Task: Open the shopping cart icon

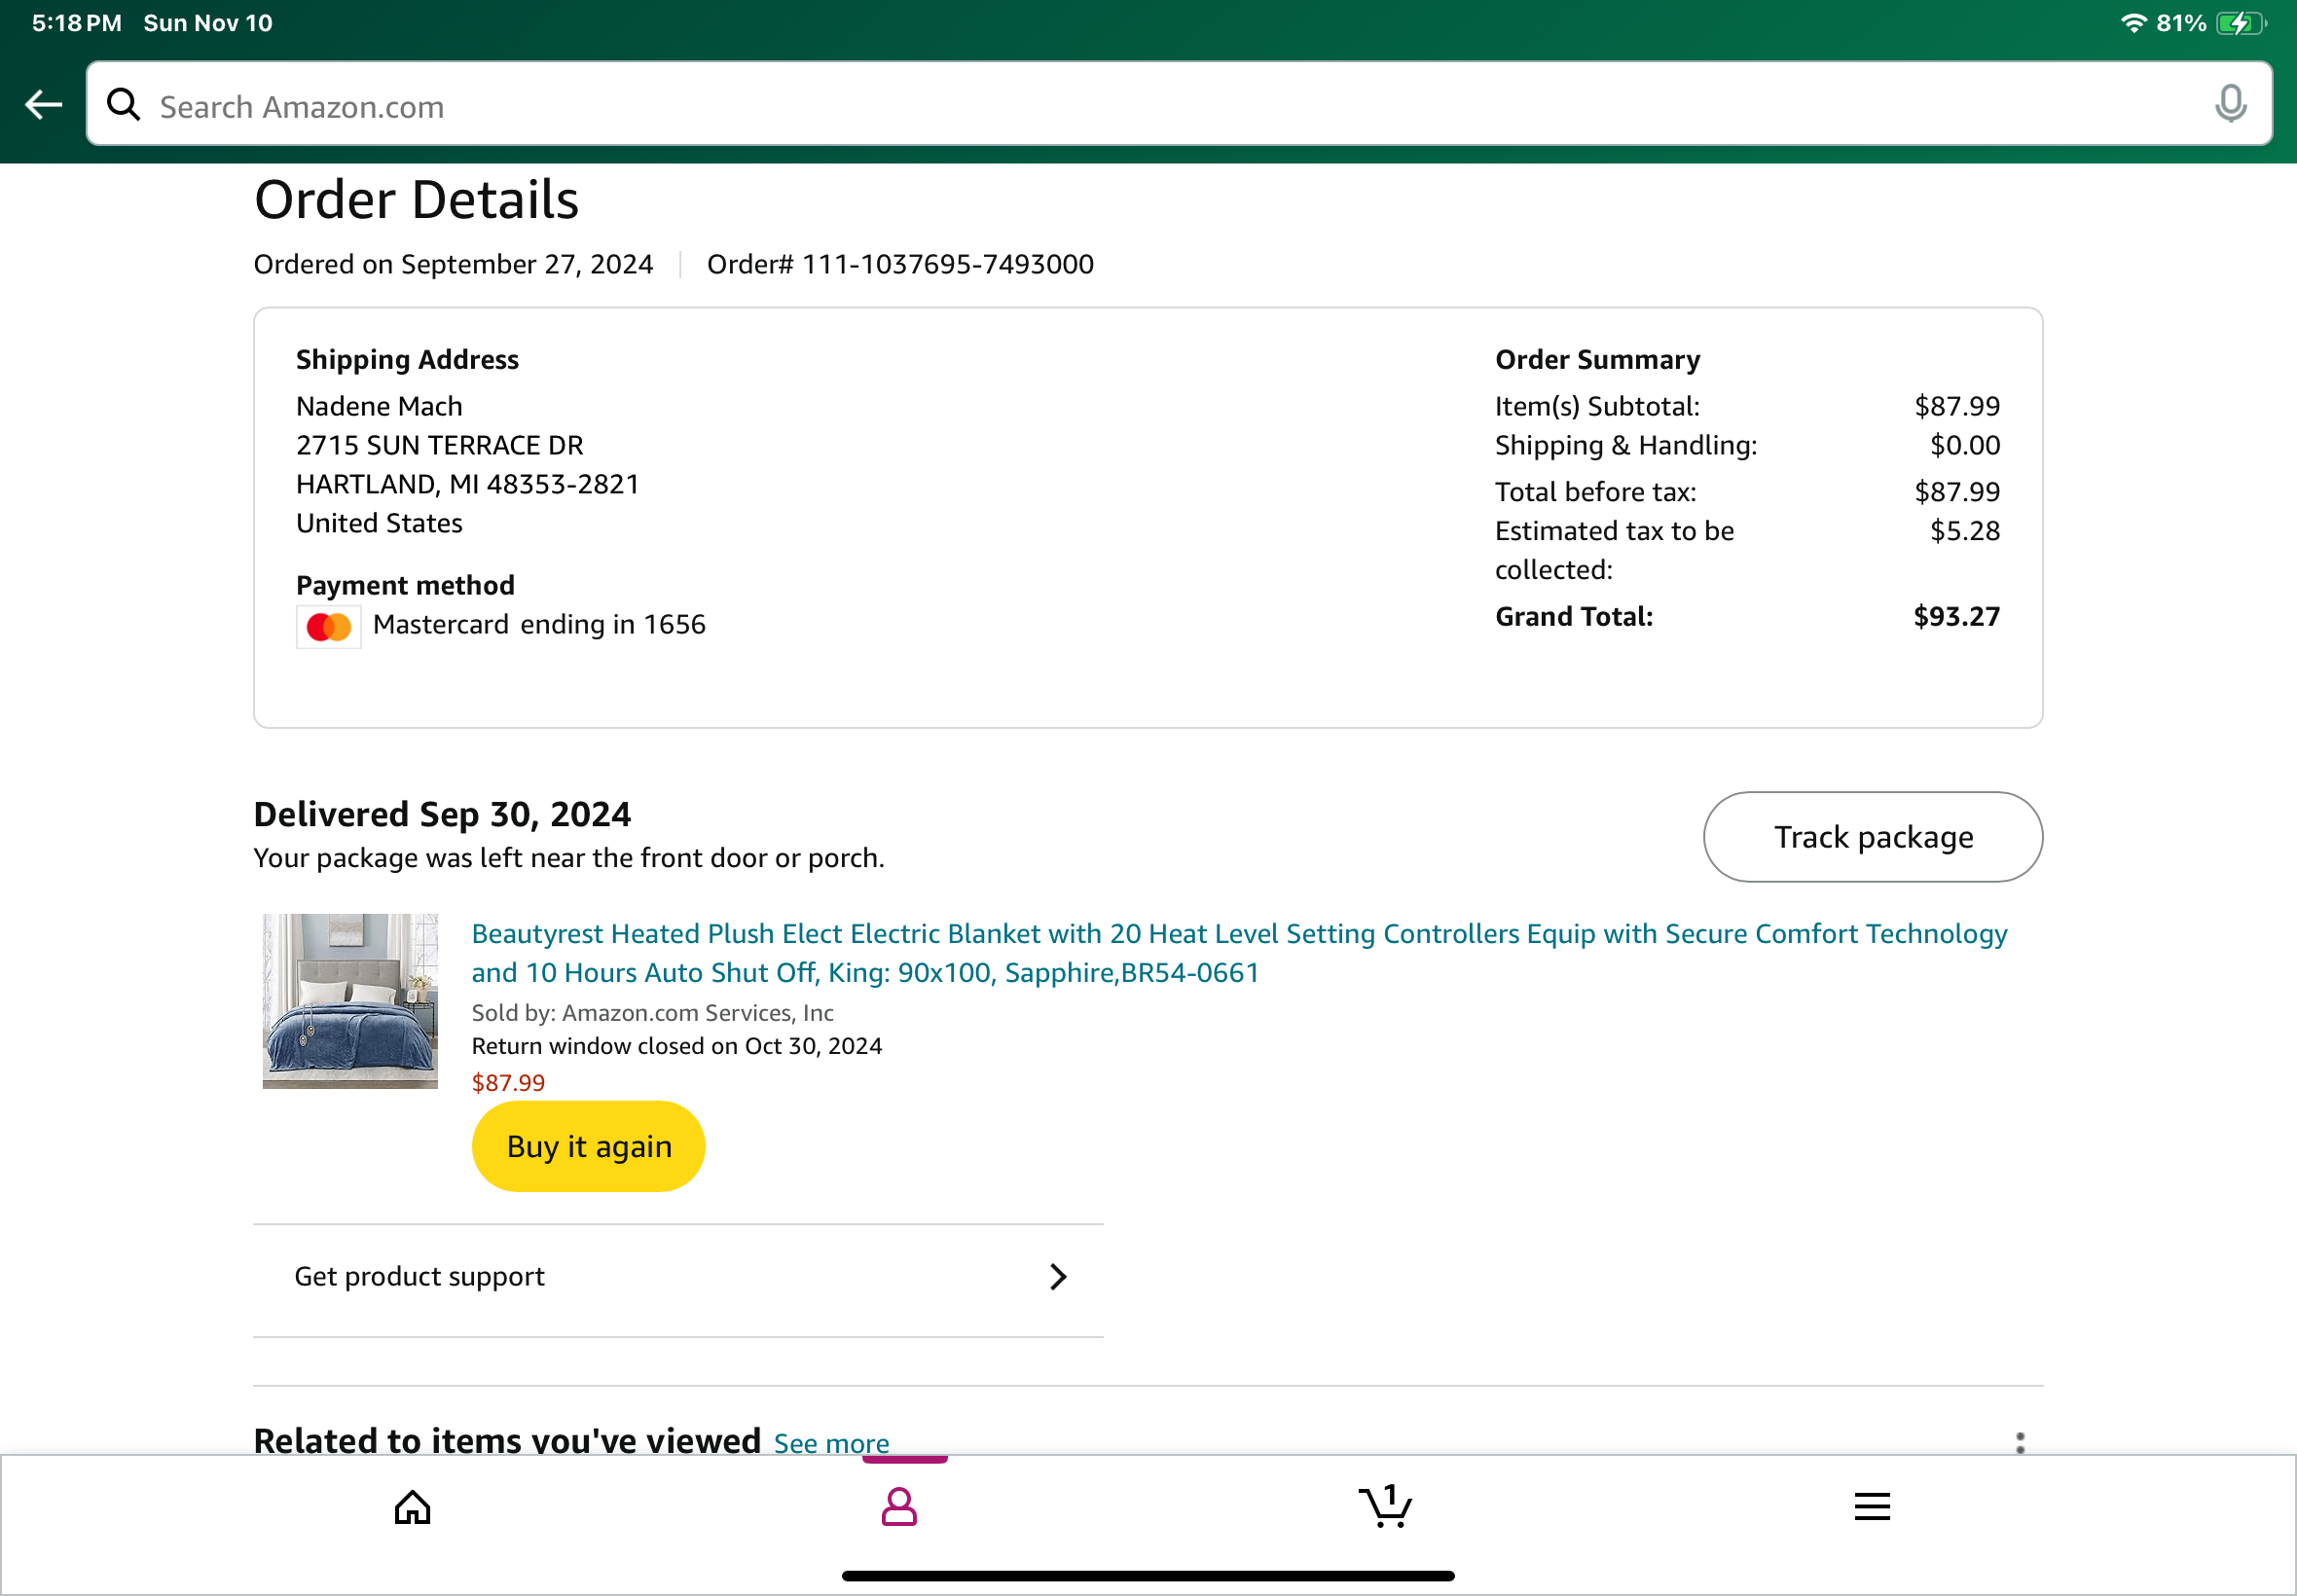Action: pos(1385,1506)
